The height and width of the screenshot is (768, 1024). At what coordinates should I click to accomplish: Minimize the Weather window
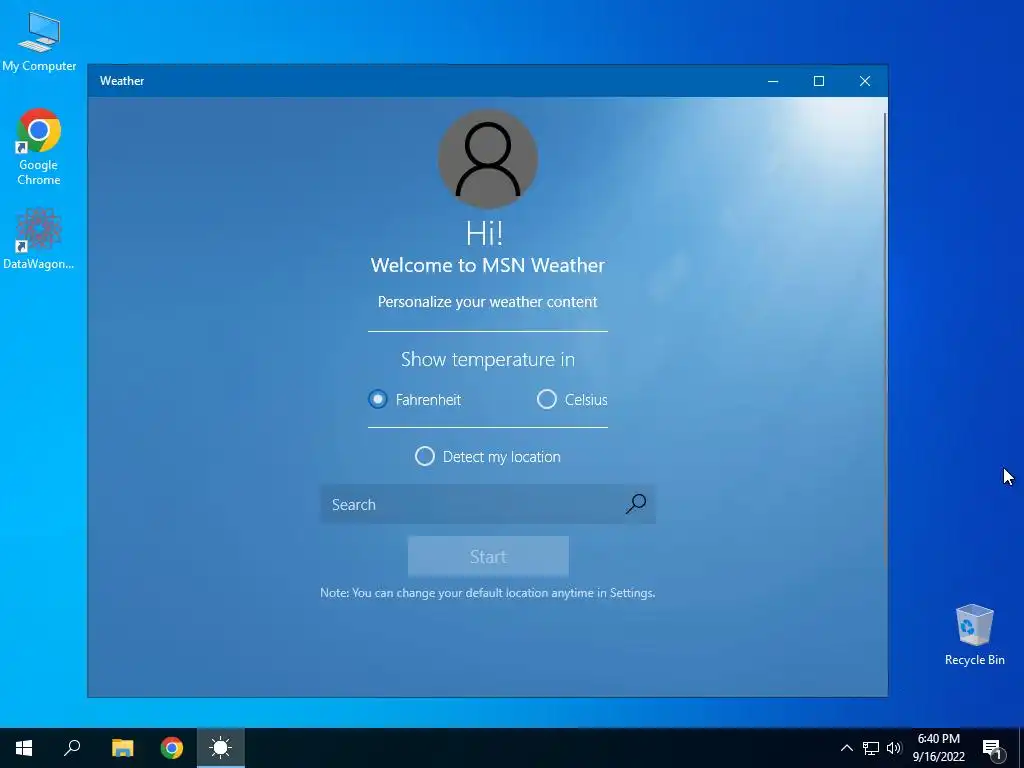point(773,81)
